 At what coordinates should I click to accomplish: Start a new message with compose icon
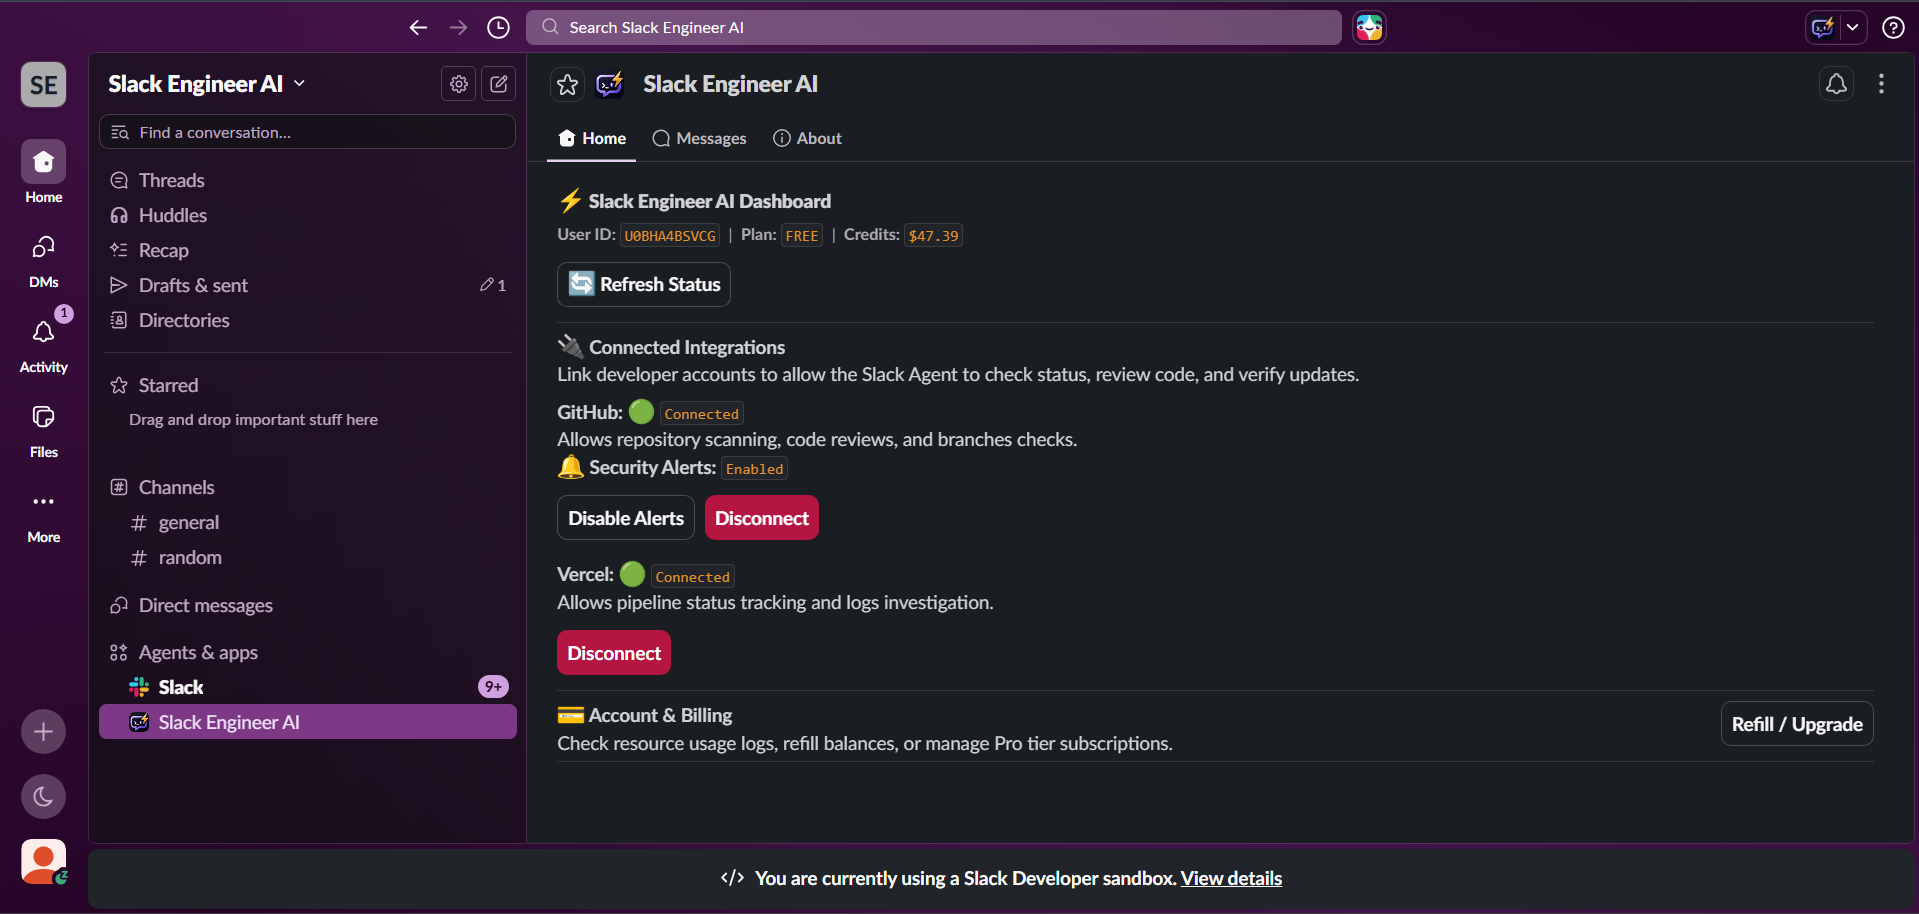499,84
